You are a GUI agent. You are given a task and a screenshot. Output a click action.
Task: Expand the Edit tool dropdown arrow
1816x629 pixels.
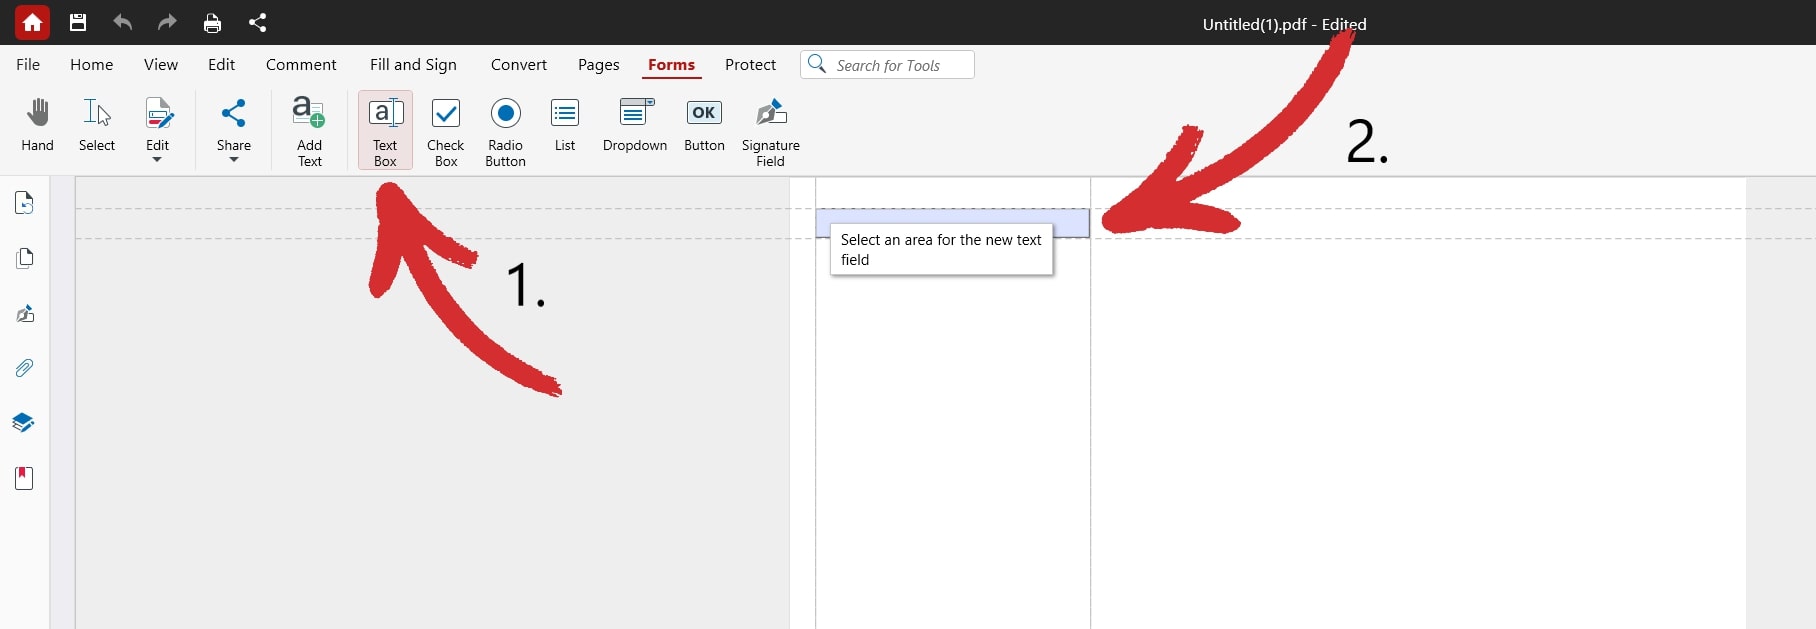click(x=157, y=160)
